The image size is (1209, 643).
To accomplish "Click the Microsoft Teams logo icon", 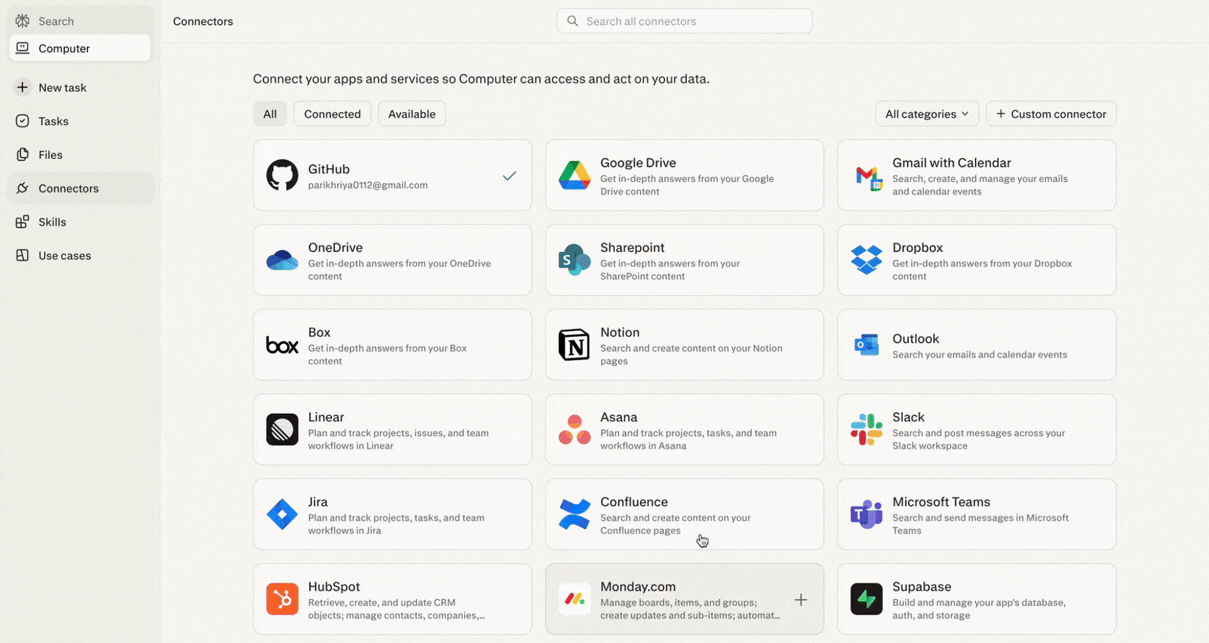I will pyautogui.click(x=866, y=514).
